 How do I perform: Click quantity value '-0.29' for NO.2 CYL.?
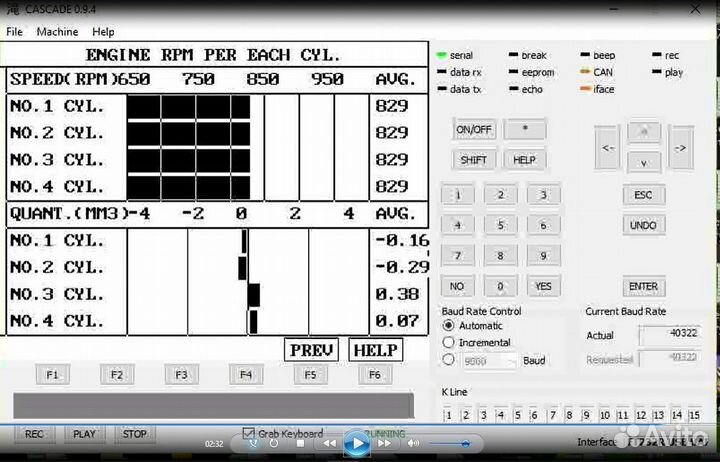402,267
